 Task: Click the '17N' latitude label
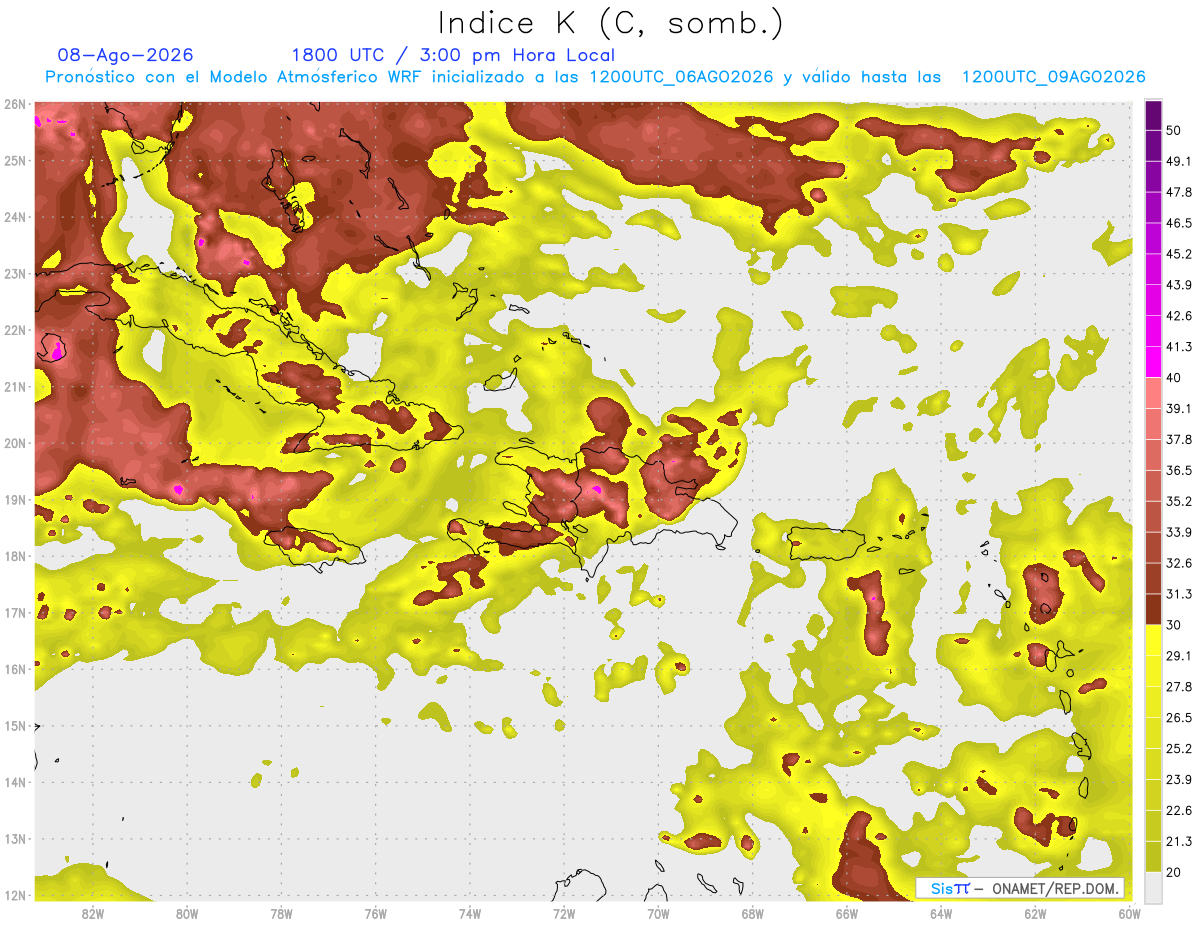point(14,613)
